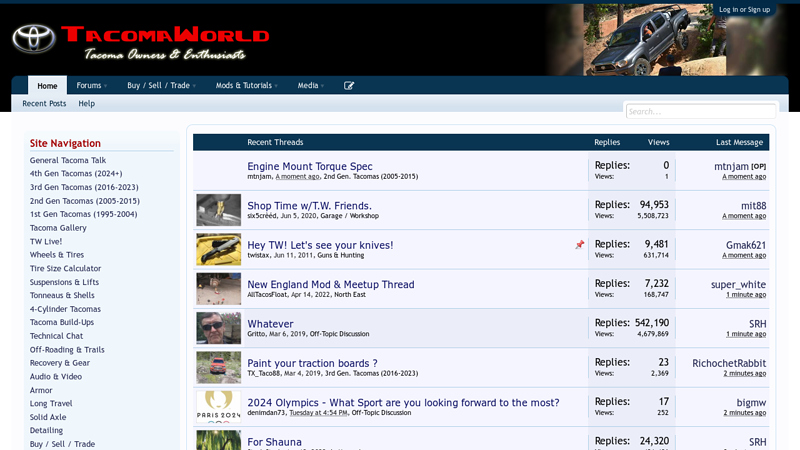This screenshot has height=450, width=800.
Task: Open the new post compose icon
Action: [x=349, y=86]
